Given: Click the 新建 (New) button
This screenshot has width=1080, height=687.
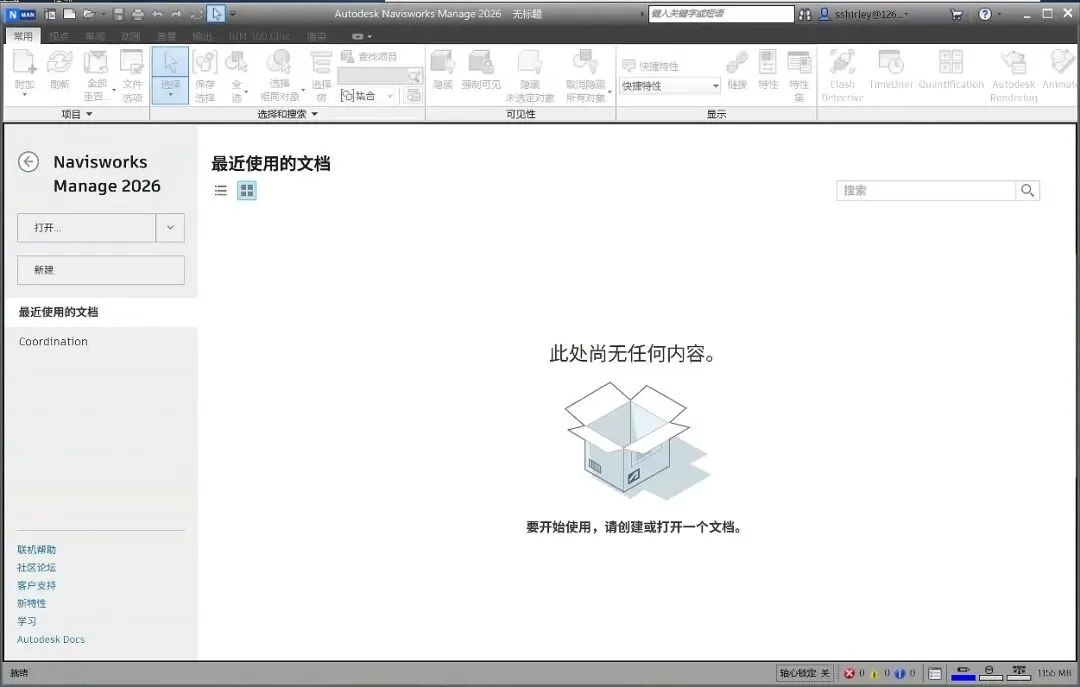Looking at the screenshot, I should pyautogui.click(x=101, y=270).
